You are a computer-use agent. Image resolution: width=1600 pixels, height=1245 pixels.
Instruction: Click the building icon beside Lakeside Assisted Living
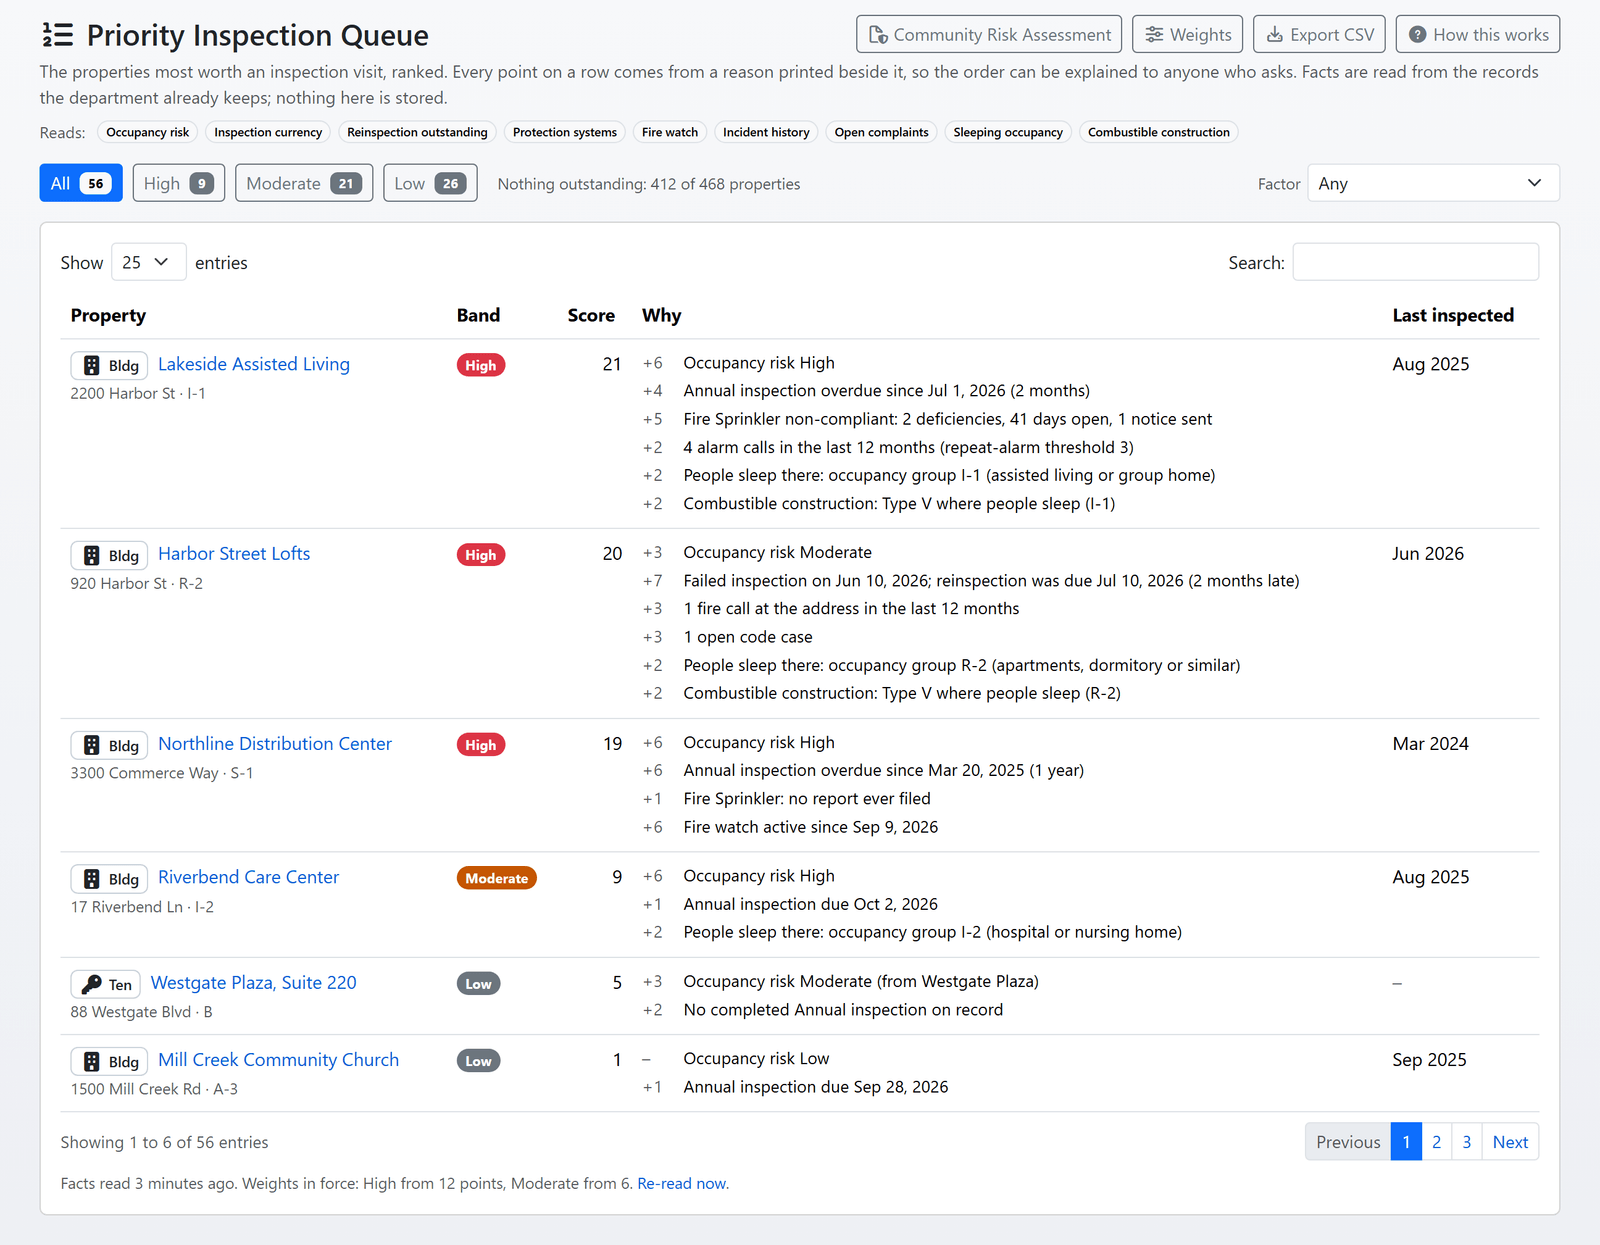point(92,365)
